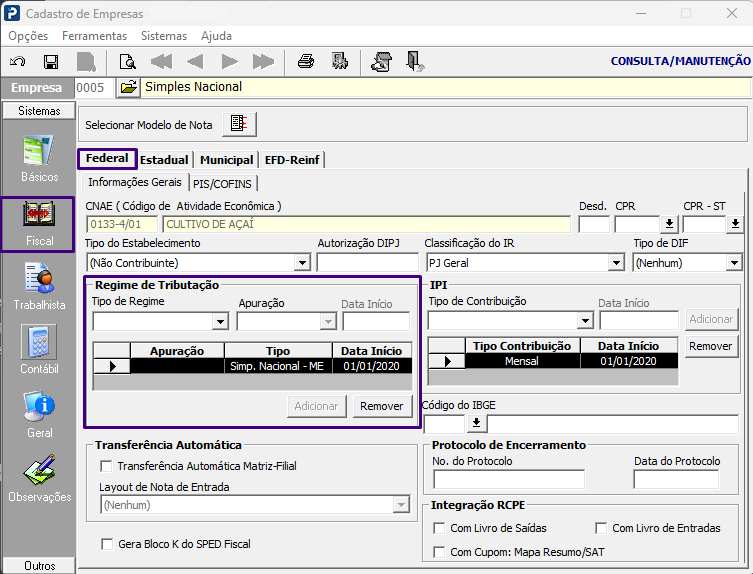Open the Geral sidebar section
The image size is (753, 574).
(x=39, y=414)
